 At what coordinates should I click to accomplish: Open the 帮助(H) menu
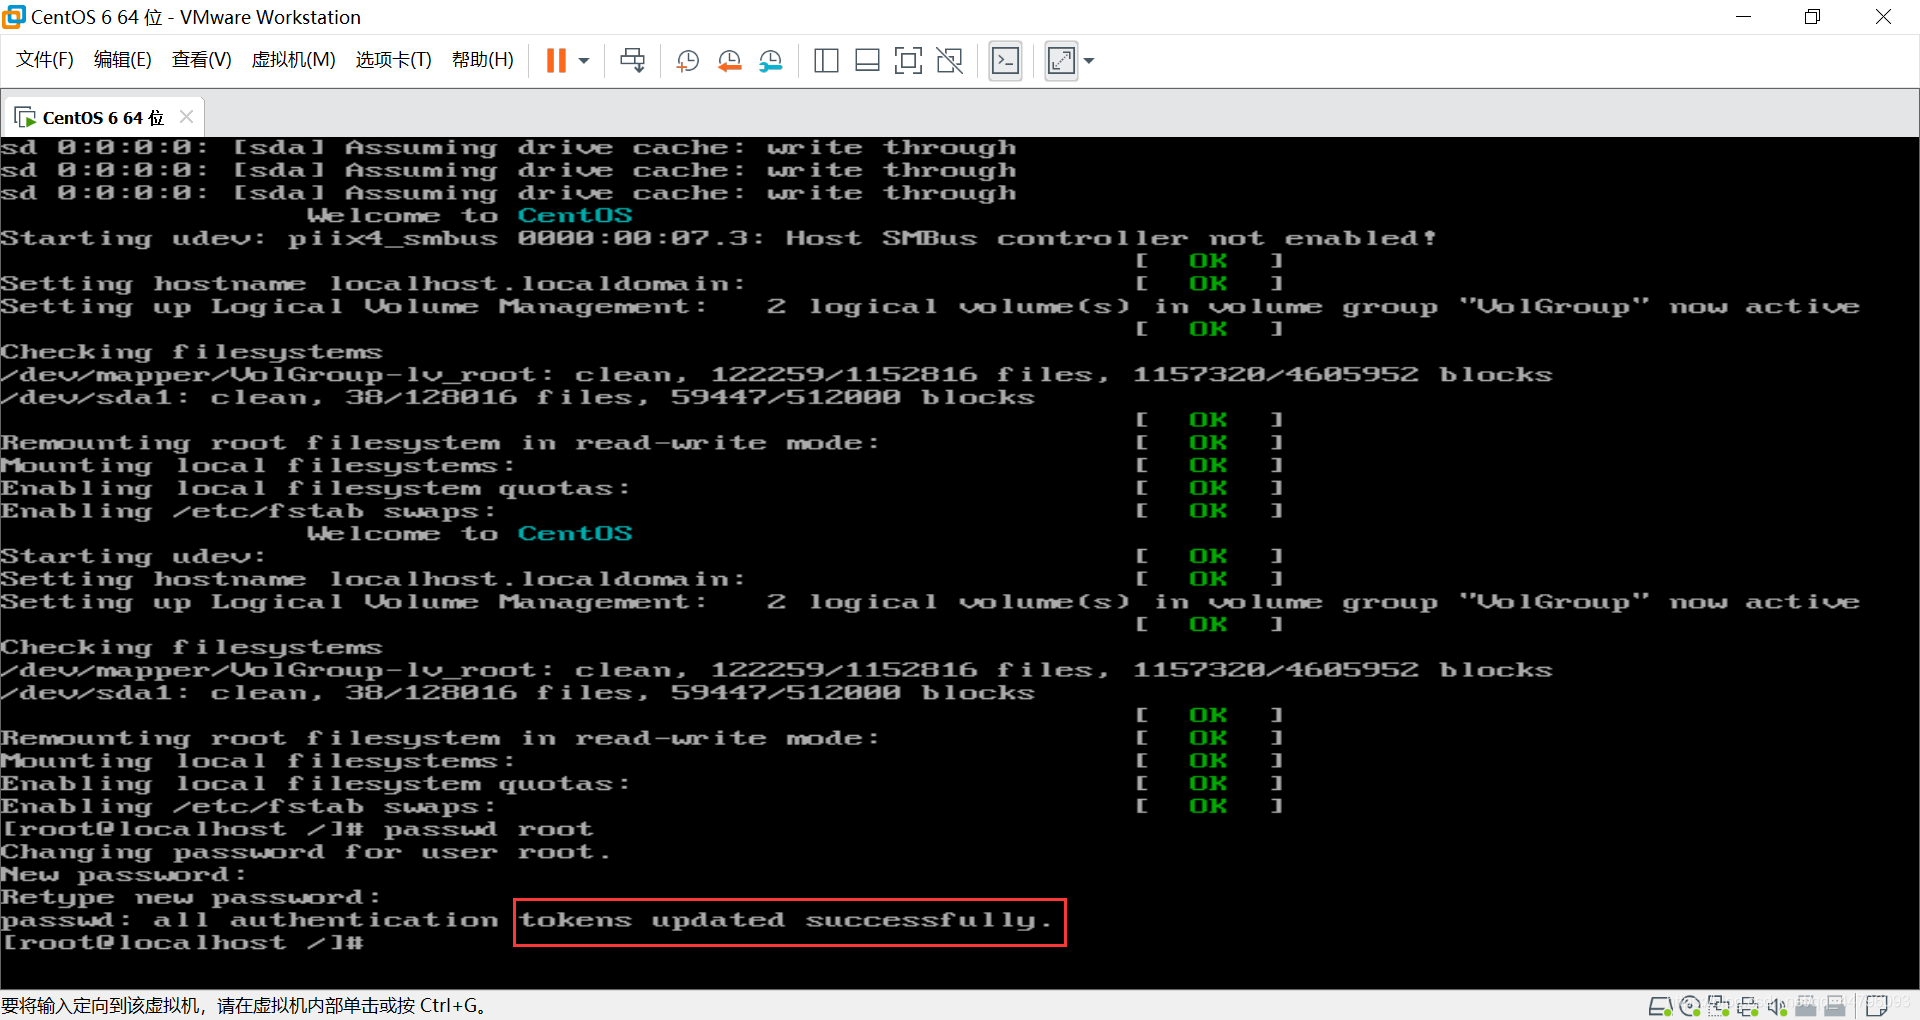pyautogui.click(x=483, y=60)
